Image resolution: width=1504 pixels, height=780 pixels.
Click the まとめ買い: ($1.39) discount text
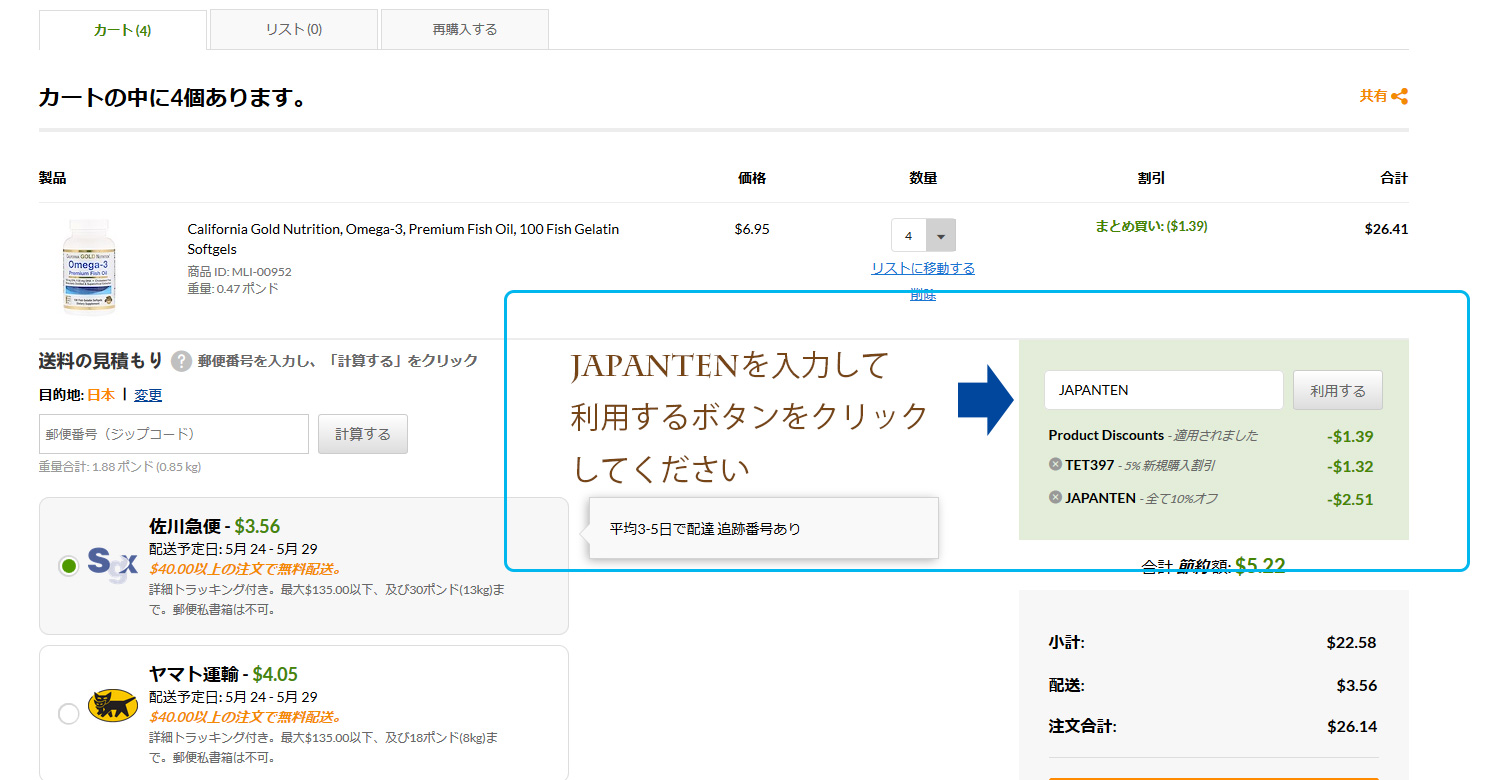tap(1151, 226)
